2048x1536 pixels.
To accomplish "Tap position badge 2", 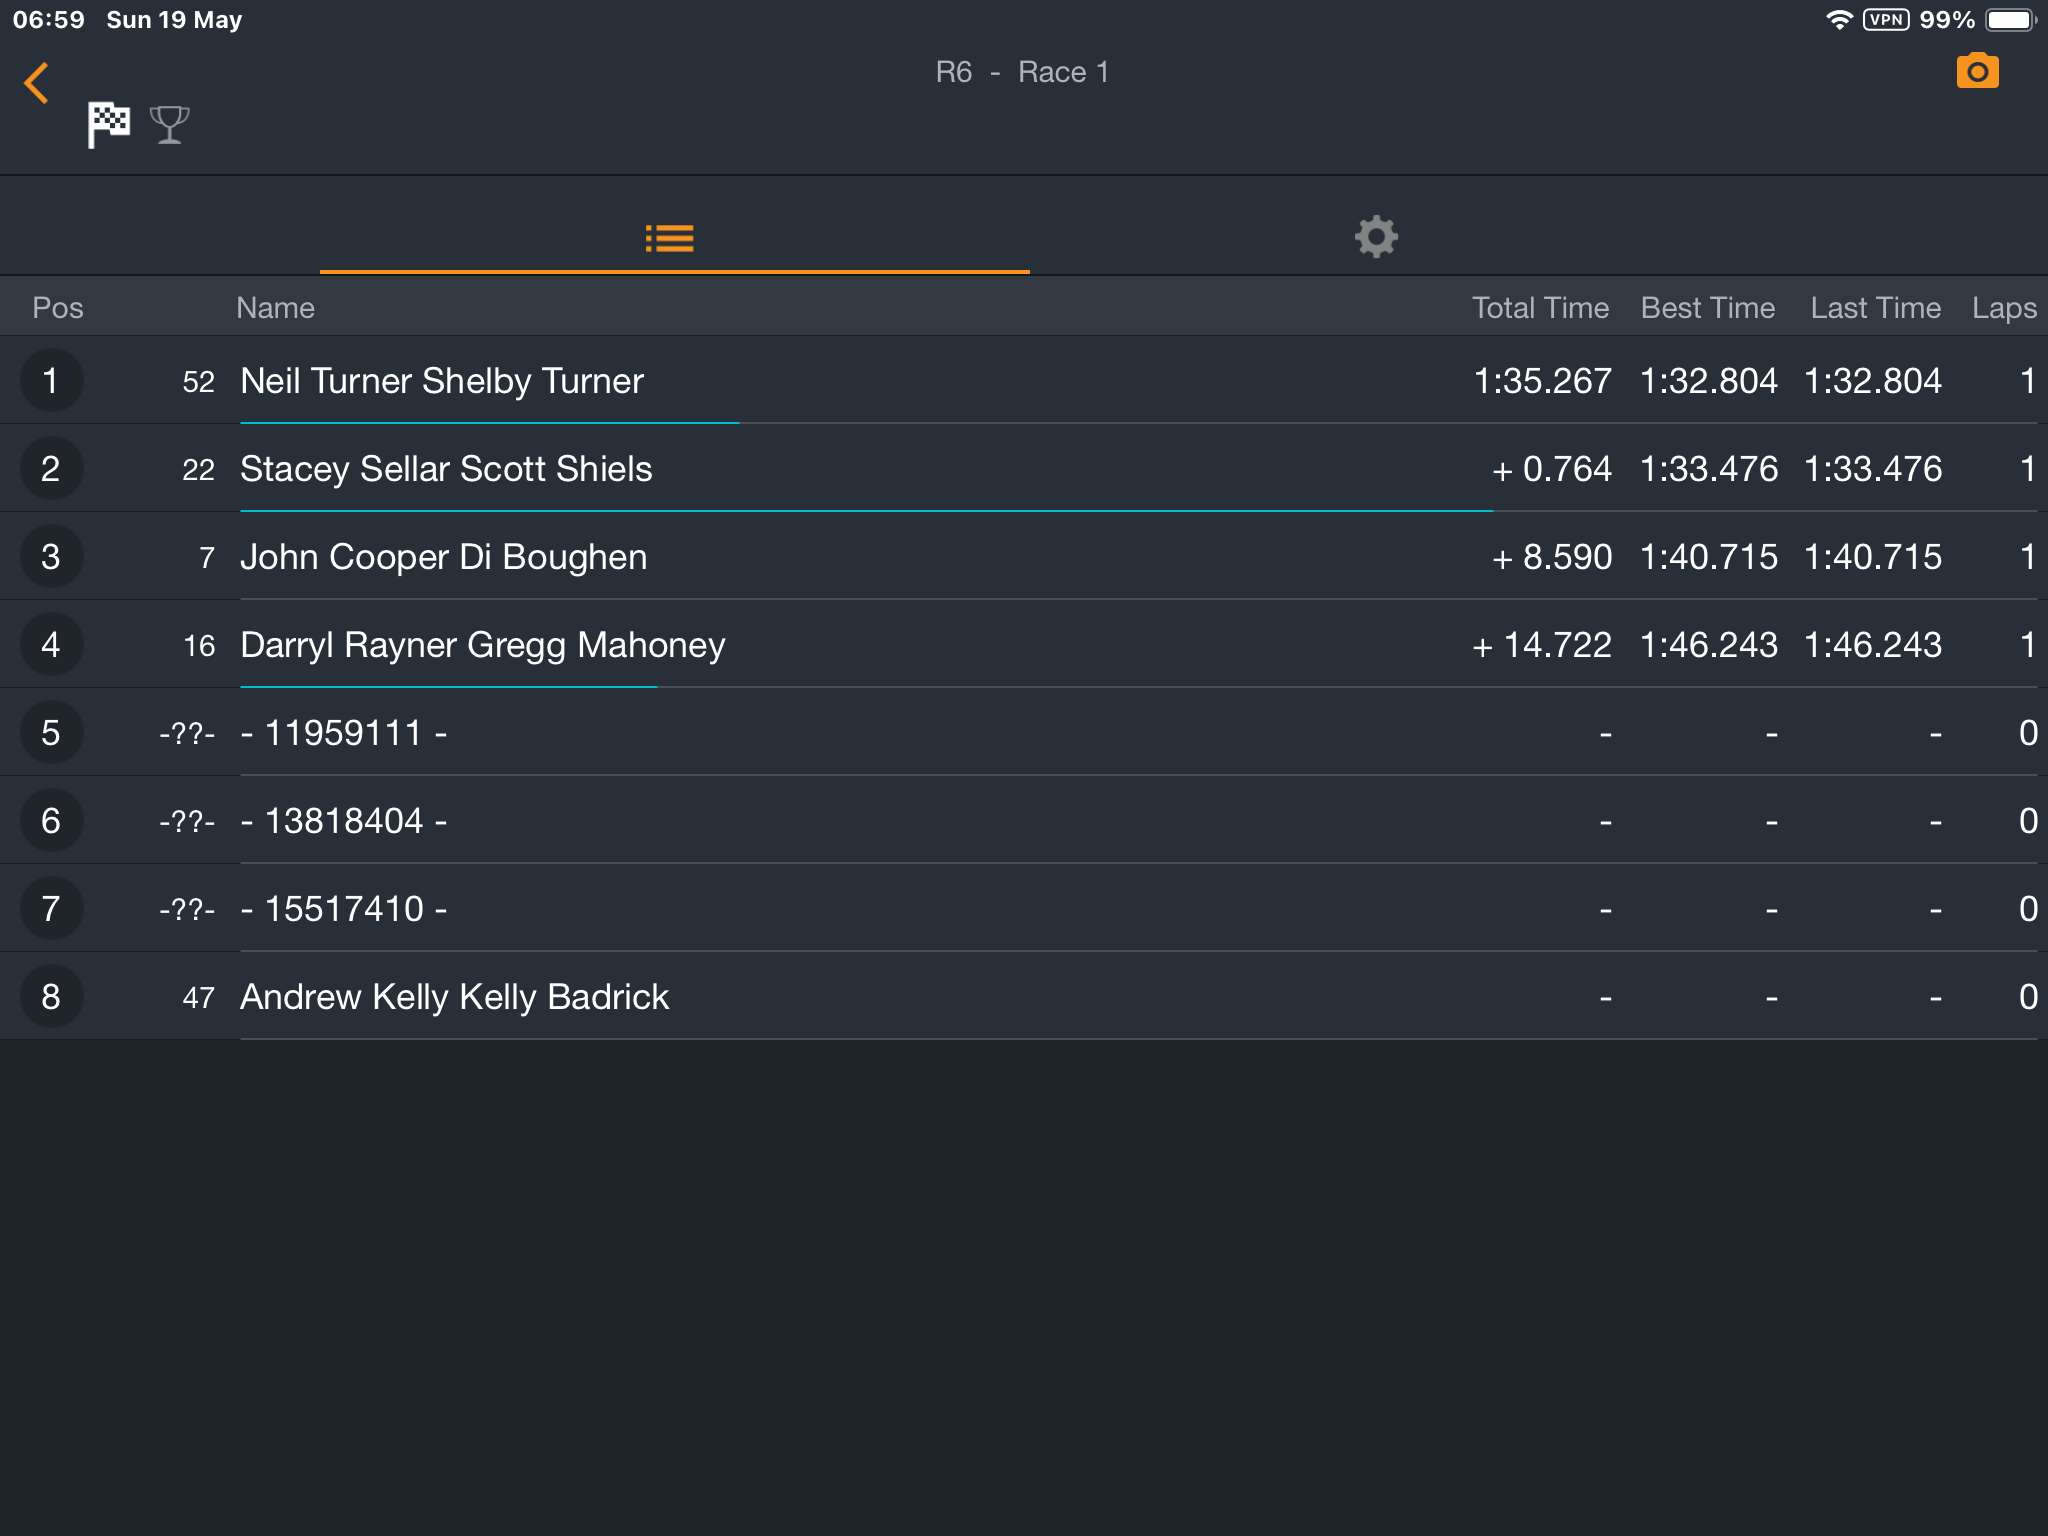I will pyautogui.click(x=51, y=468).
